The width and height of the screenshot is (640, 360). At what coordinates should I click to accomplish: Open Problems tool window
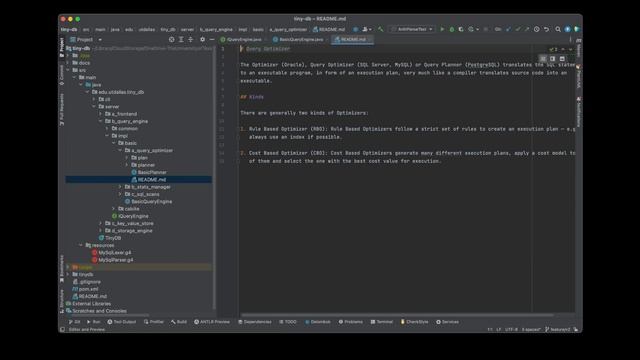point(351,322)
